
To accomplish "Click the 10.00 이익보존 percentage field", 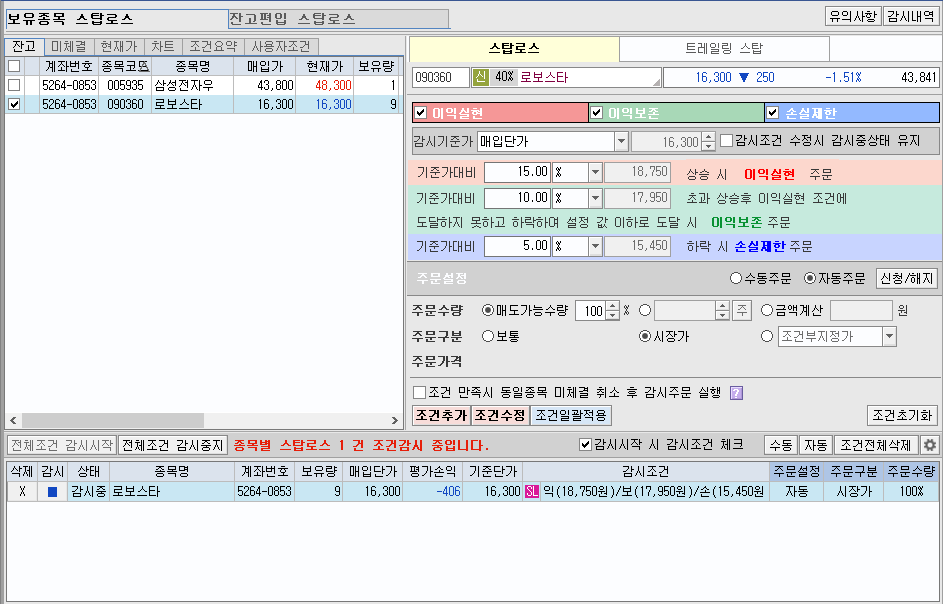I will [517, 198].
